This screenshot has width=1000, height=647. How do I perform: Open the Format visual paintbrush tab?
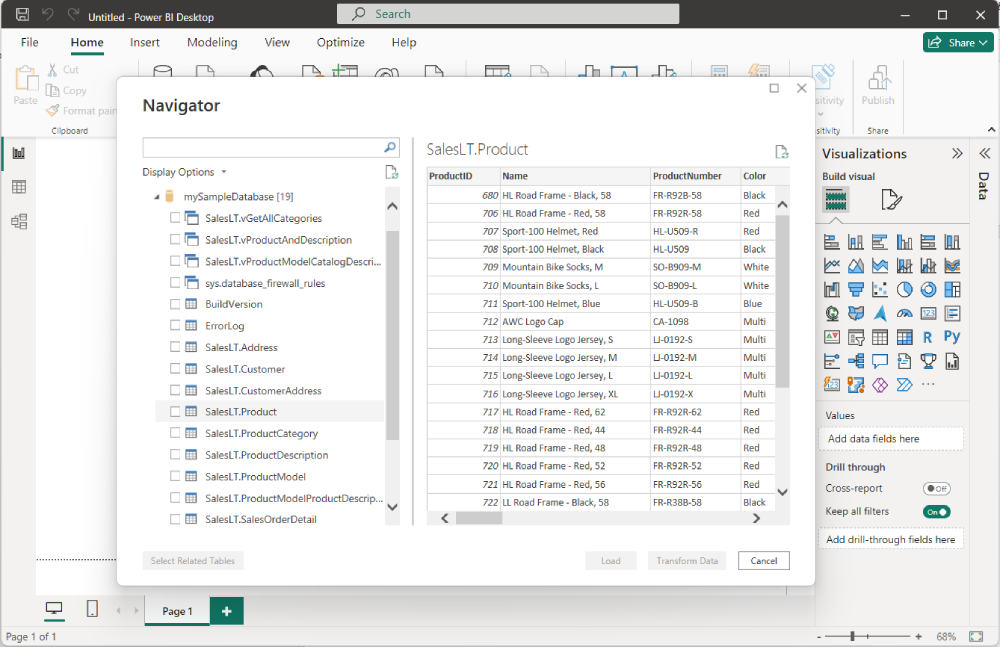[891, 200]
